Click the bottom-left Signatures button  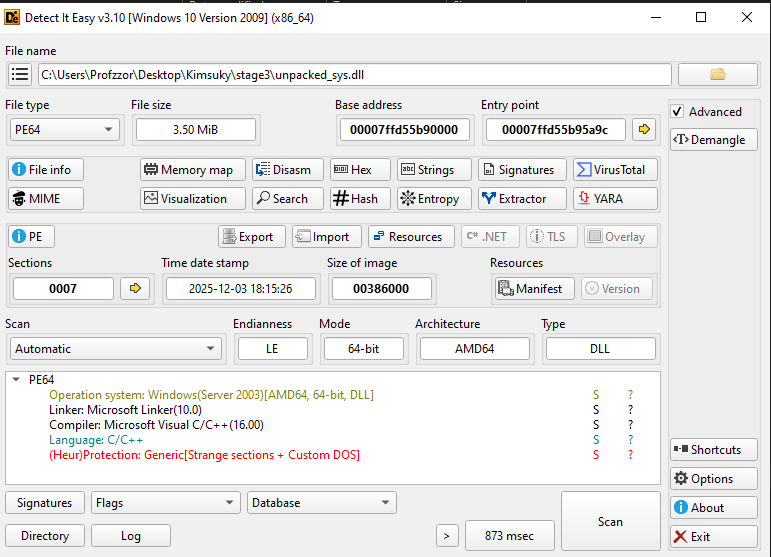45,503
